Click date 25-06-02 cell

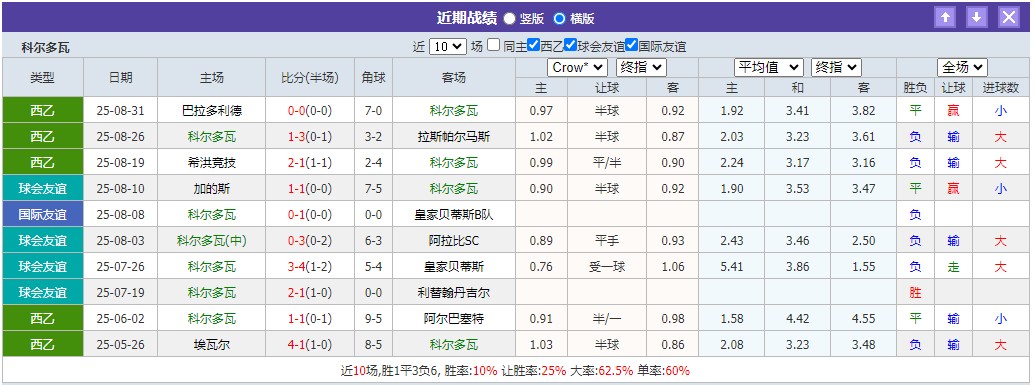coord(121,318)
